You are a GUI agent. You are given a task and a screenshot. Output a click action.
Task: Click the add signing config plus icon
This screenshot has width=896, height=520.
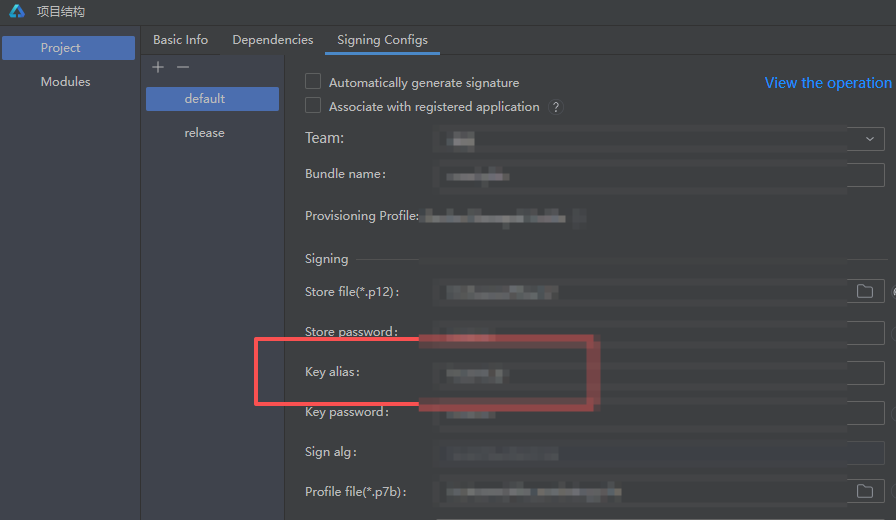click(157, 67)
